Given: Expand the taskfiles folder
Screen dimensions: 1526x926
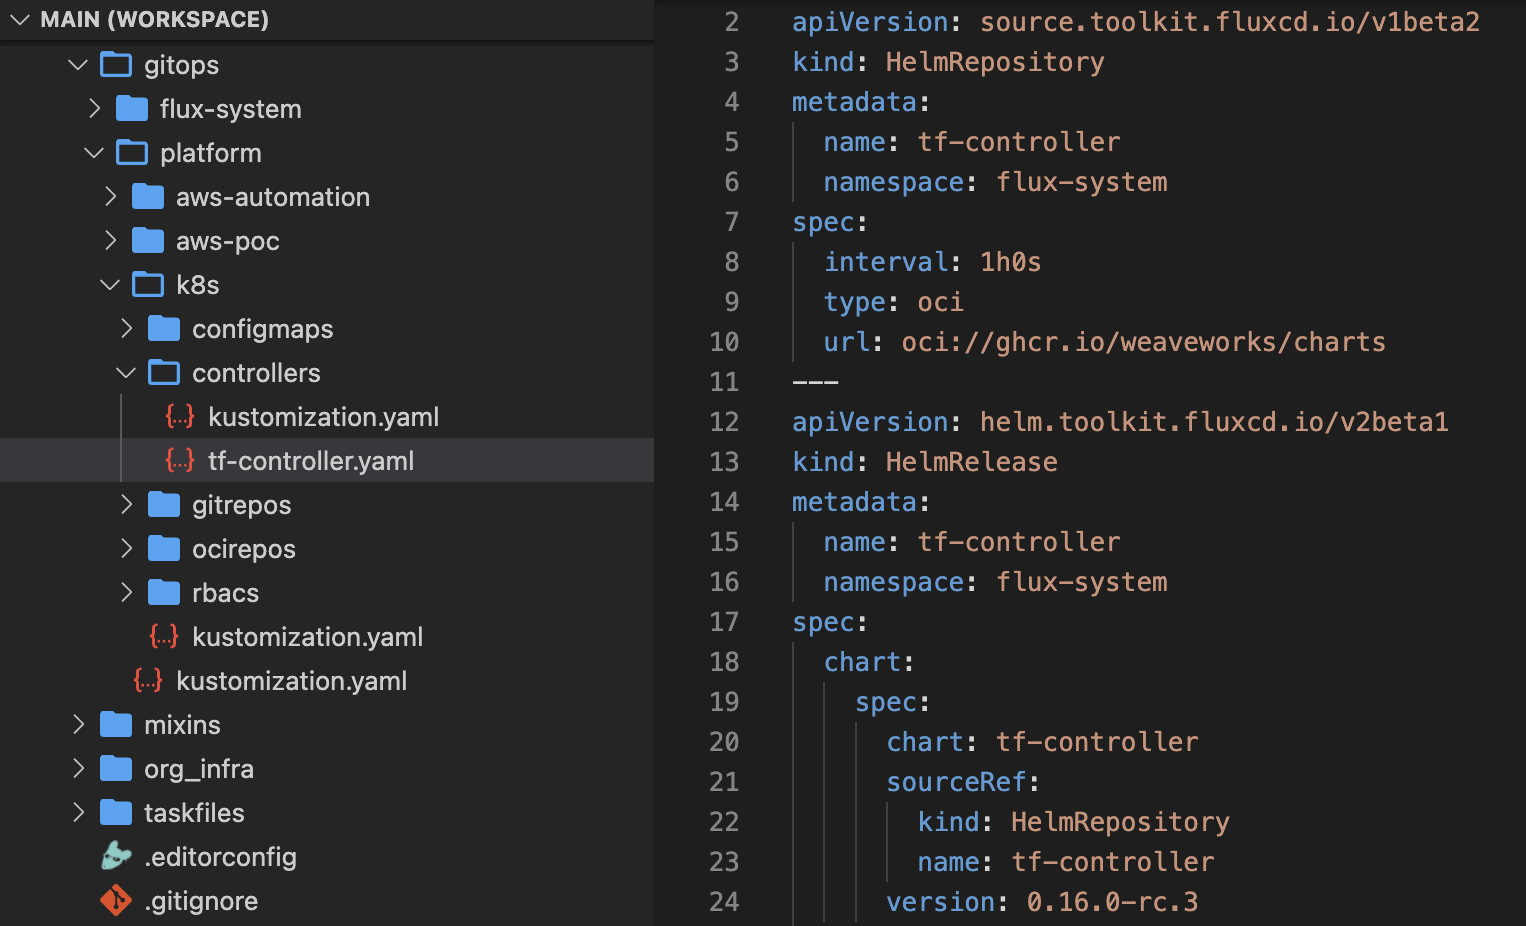Looking at the screenshot, I should coord(78,812).
